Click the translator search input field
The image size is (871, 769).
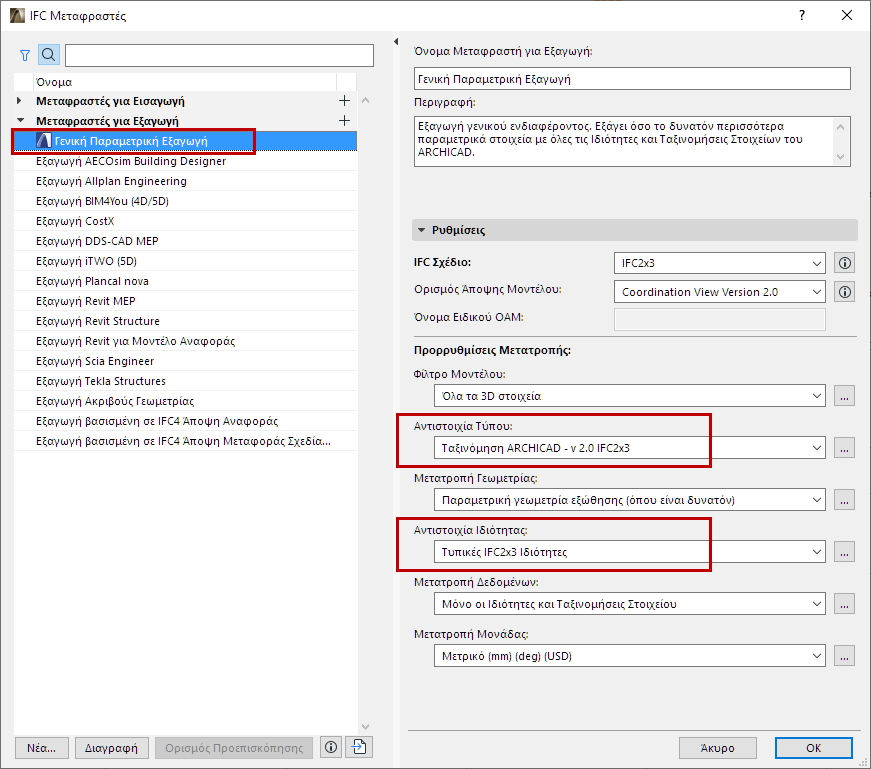219,56
